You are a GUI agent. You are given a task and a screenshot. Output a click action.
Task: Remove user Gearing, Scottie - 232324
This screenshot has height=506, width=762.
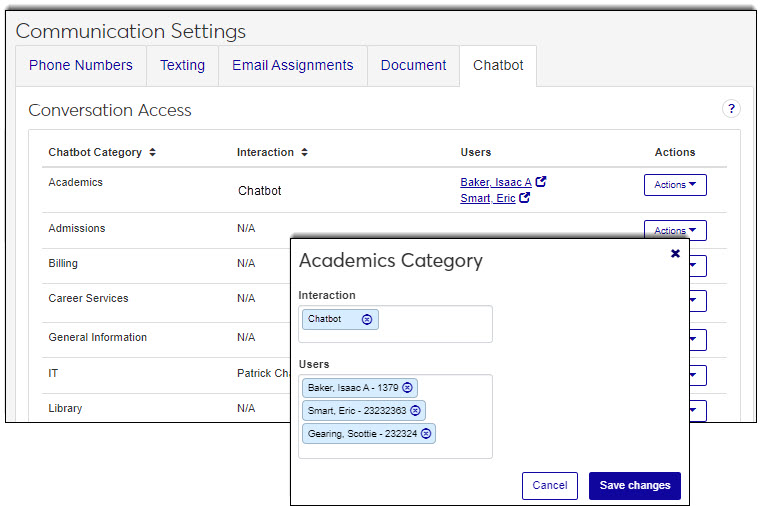click(x=426, y=434)
